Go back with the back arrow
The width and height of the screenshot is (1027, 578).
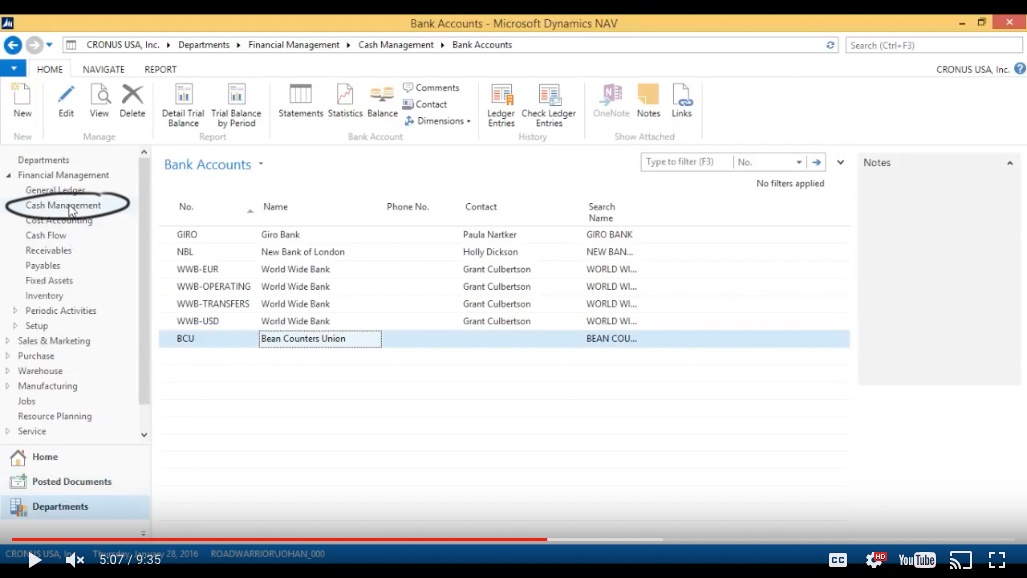click(x=12, y=45)
